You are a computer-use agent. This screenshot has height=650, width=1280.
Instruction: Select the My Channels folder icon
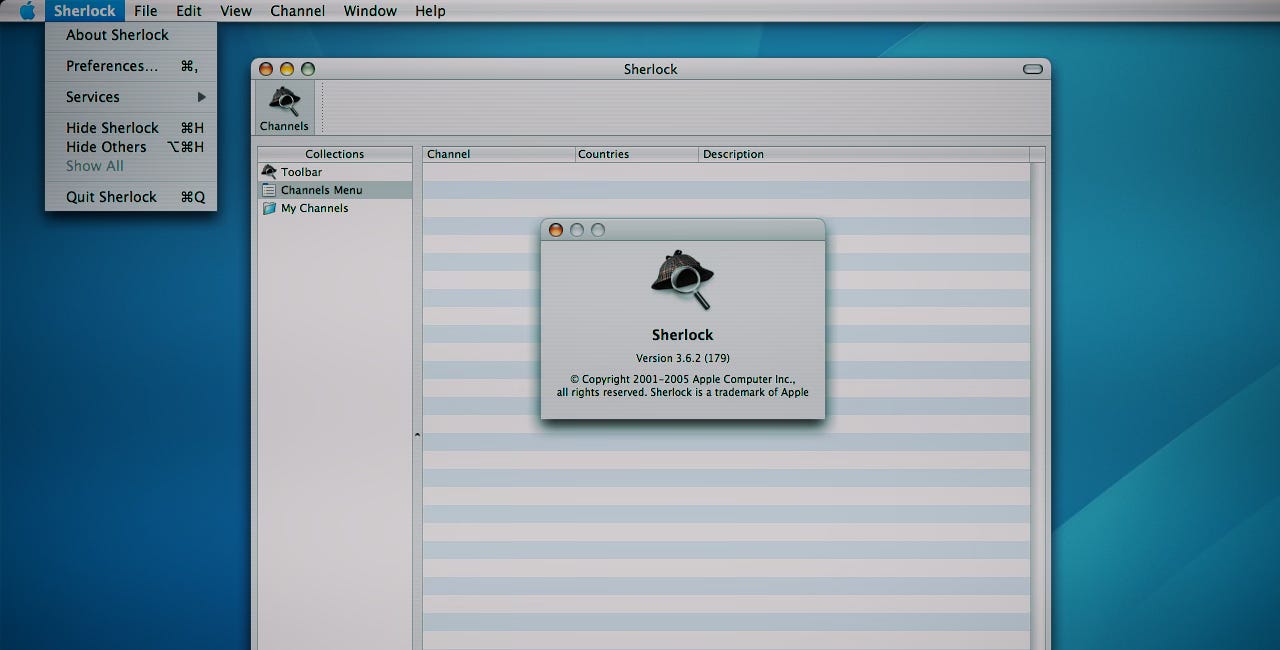point(268,208)
